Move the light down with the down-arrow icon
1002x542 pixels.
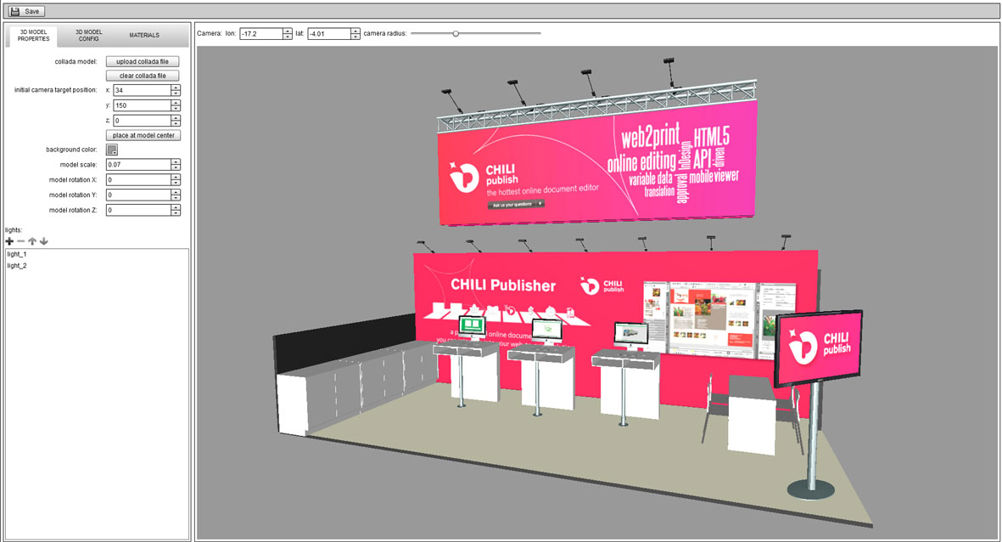[43, 242]
